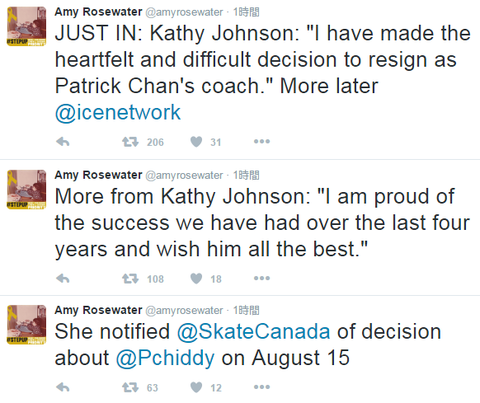This screenshot has width=480, height=403.
Task: Retweet the tweet with 63 retweets
Action: 130,387
